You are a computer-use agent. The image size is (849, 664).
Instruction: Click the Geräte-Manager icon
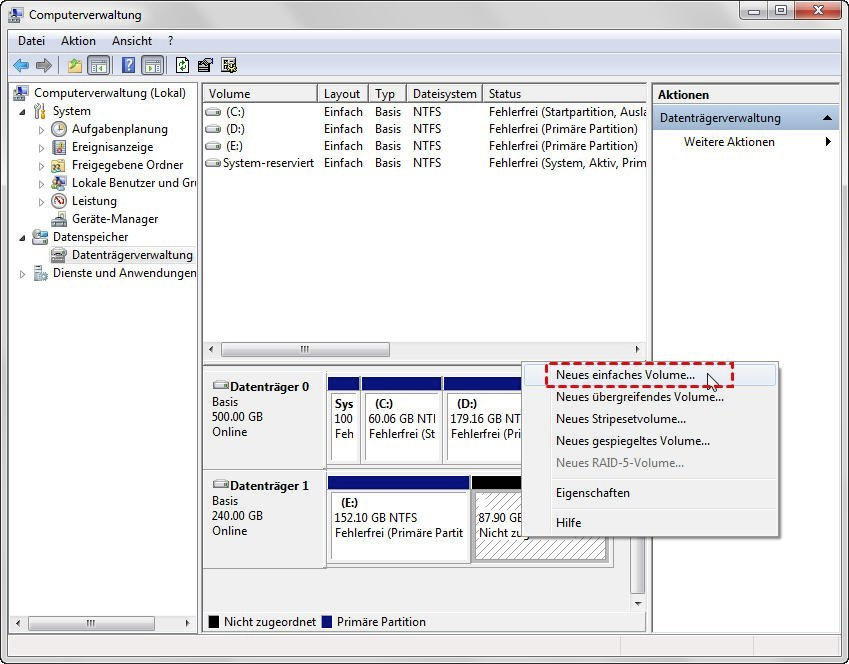click(59, 219)
